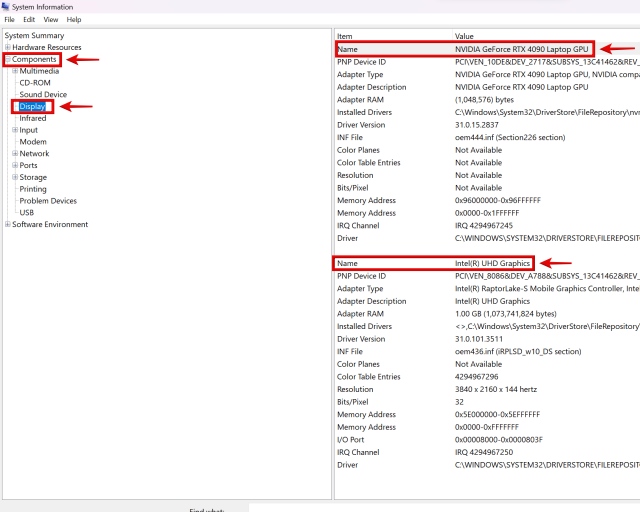Click PNP Device ID row starting PCI\VEN_10DE

click(x=487, y=62)
